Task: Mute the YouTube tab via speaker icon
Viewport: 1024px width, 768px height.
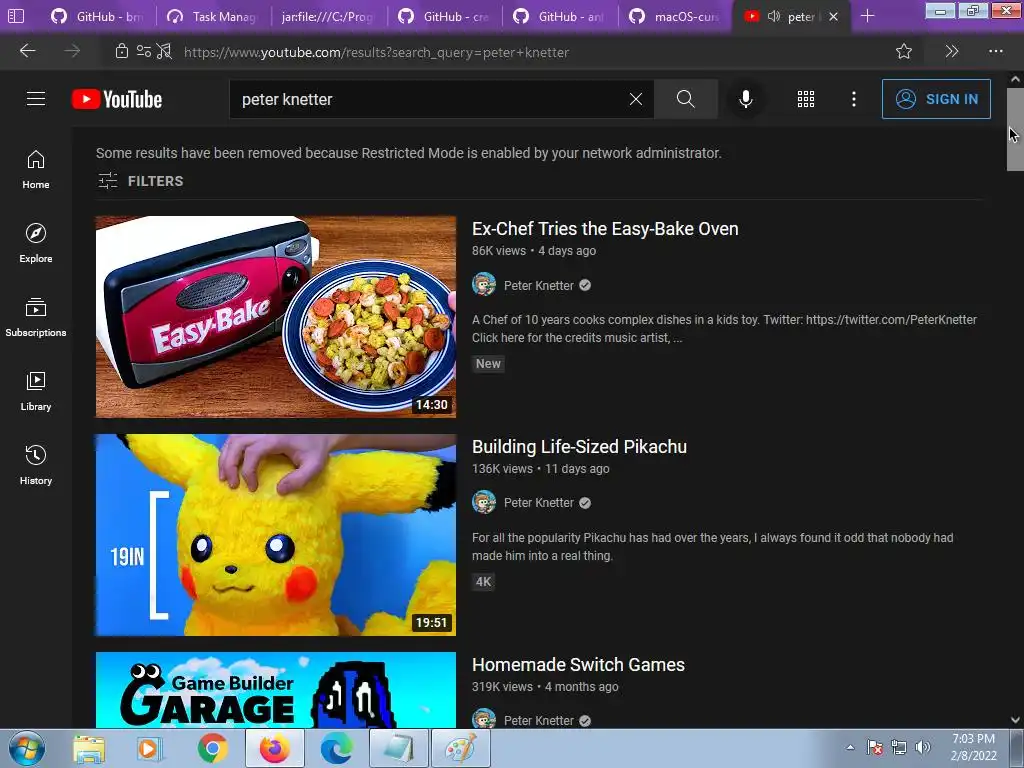Action: click(x=774, y=16)
